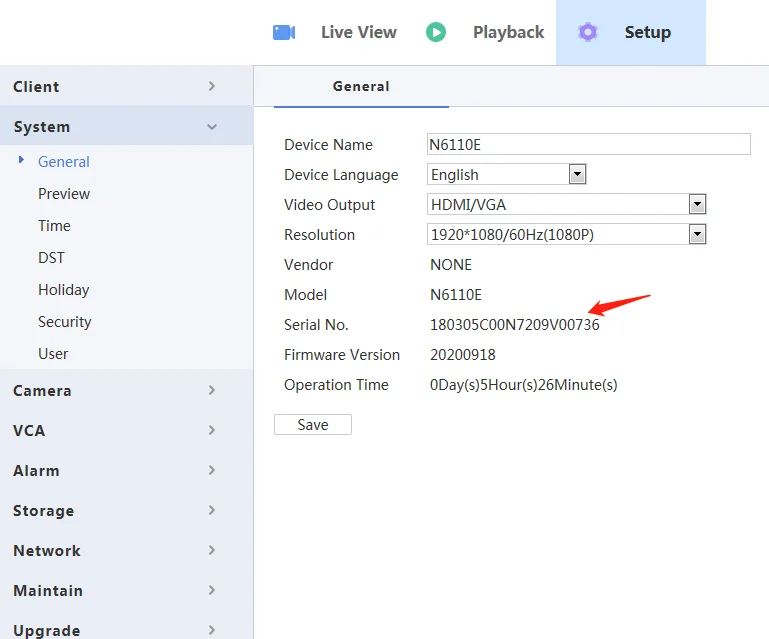Open the Video Output dropdown
The height and width of the screenshot is (639, 769).
[x=697, y=204]
